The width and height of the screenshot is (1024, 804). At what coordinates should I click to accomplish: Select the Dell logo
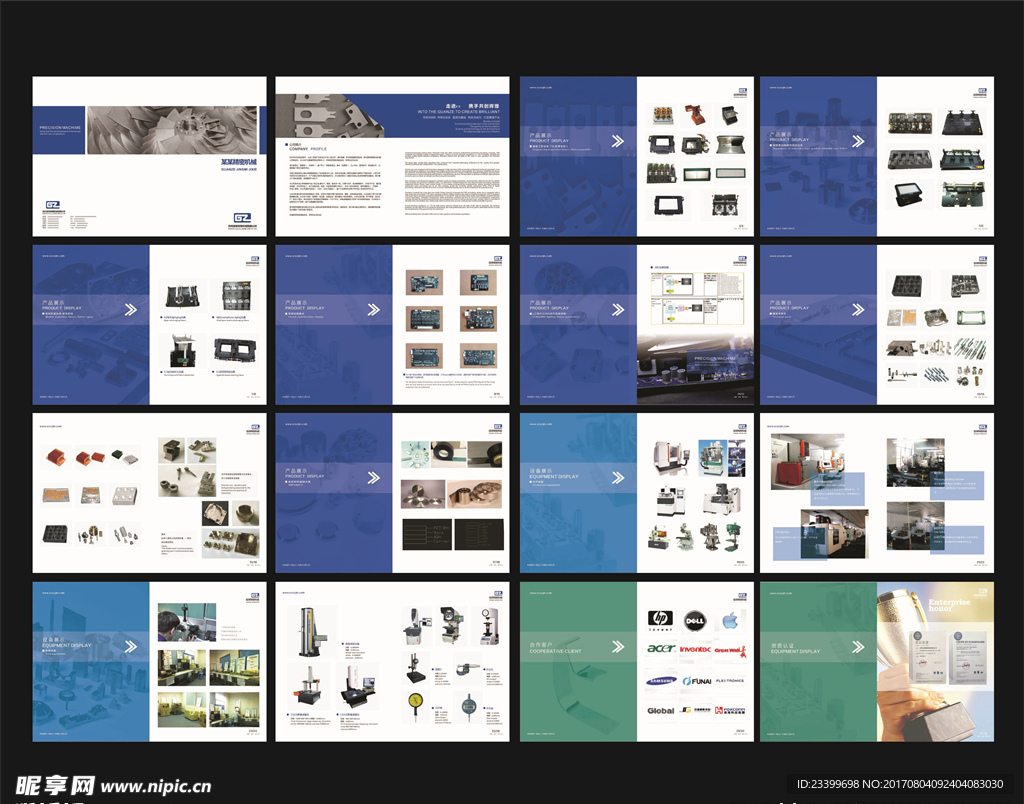pos(695,621)
